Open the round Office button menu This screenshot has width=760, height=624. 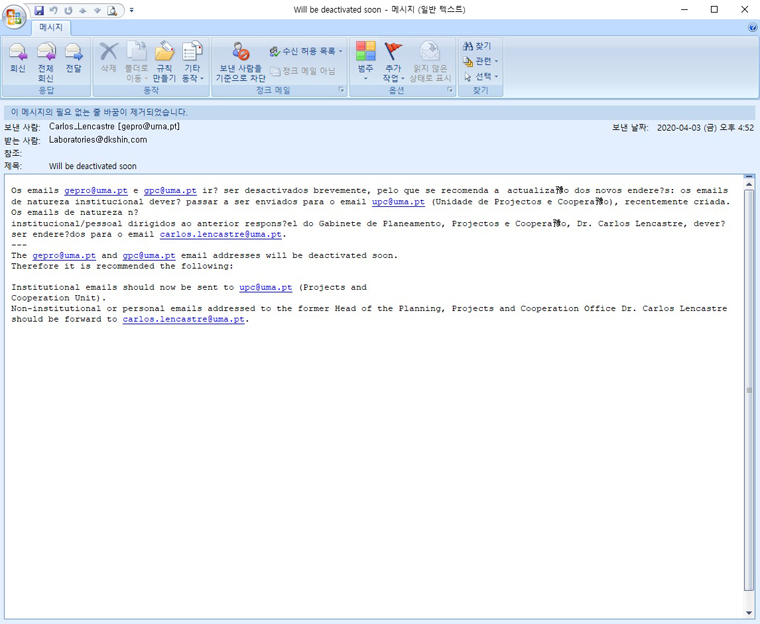(x=15, y=16)
